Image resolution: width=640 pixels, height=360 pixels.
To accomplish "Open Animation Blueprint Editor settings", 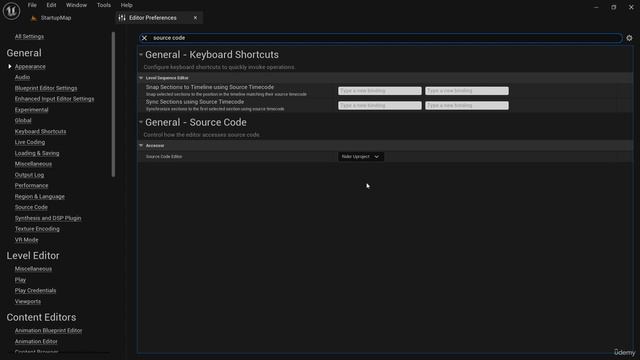I will tap(48, 331).
